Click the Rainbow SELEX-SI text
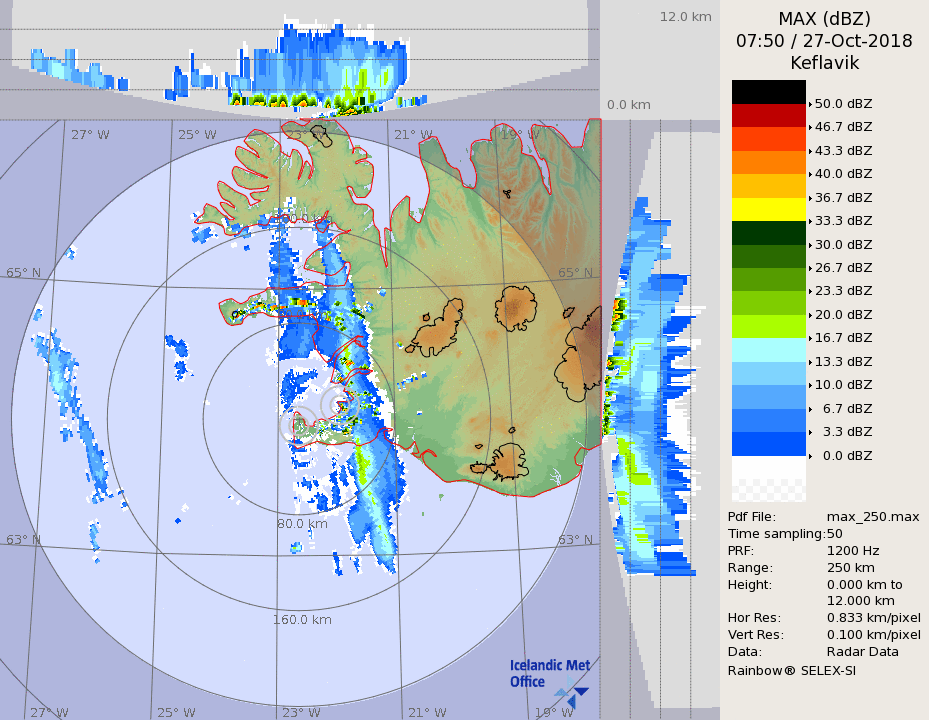The width and height of the screenshot is (929, 720). 791,669
